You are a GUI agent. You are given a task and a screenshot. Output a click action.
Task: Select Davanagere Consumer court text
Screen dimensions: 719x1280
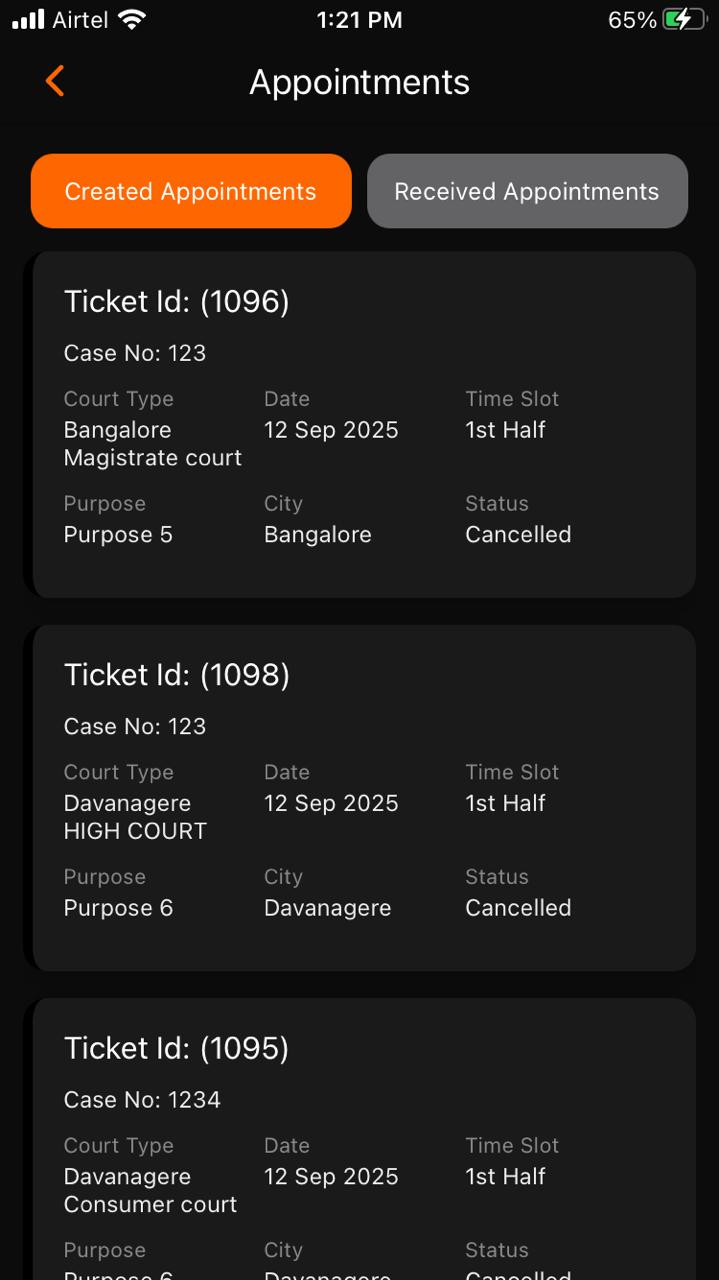(150, 1190)
